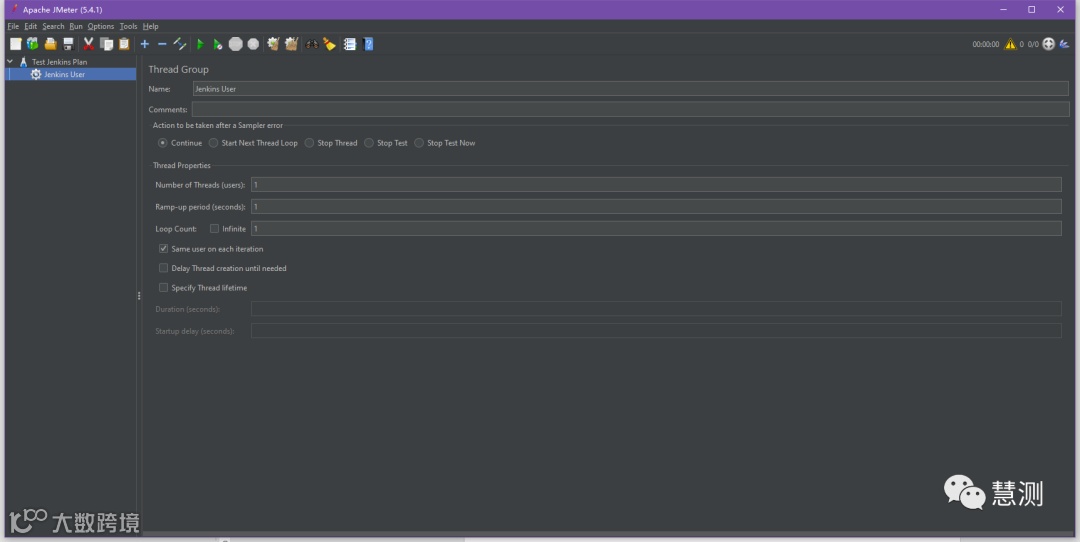Open the Run menu
The image size is (1080, 542).
click(76, 26)
